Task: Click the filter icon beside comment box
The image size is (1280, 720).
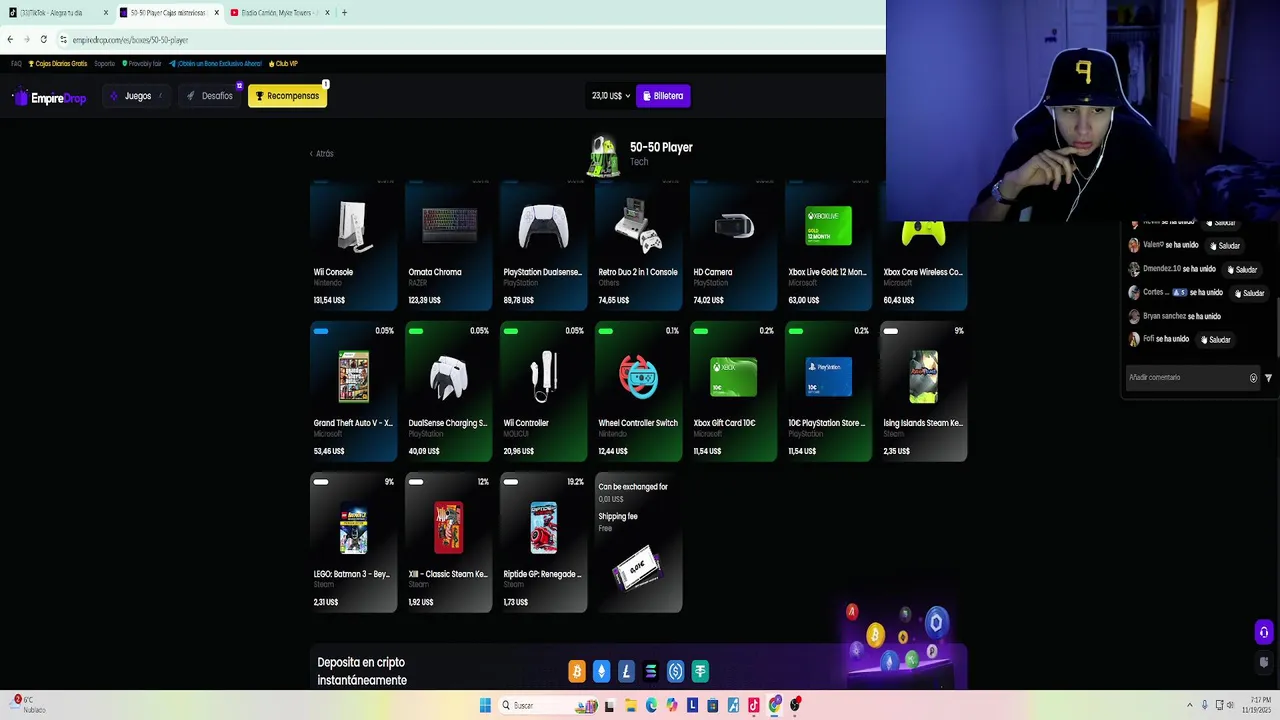Action: (x=1268, y=378)
